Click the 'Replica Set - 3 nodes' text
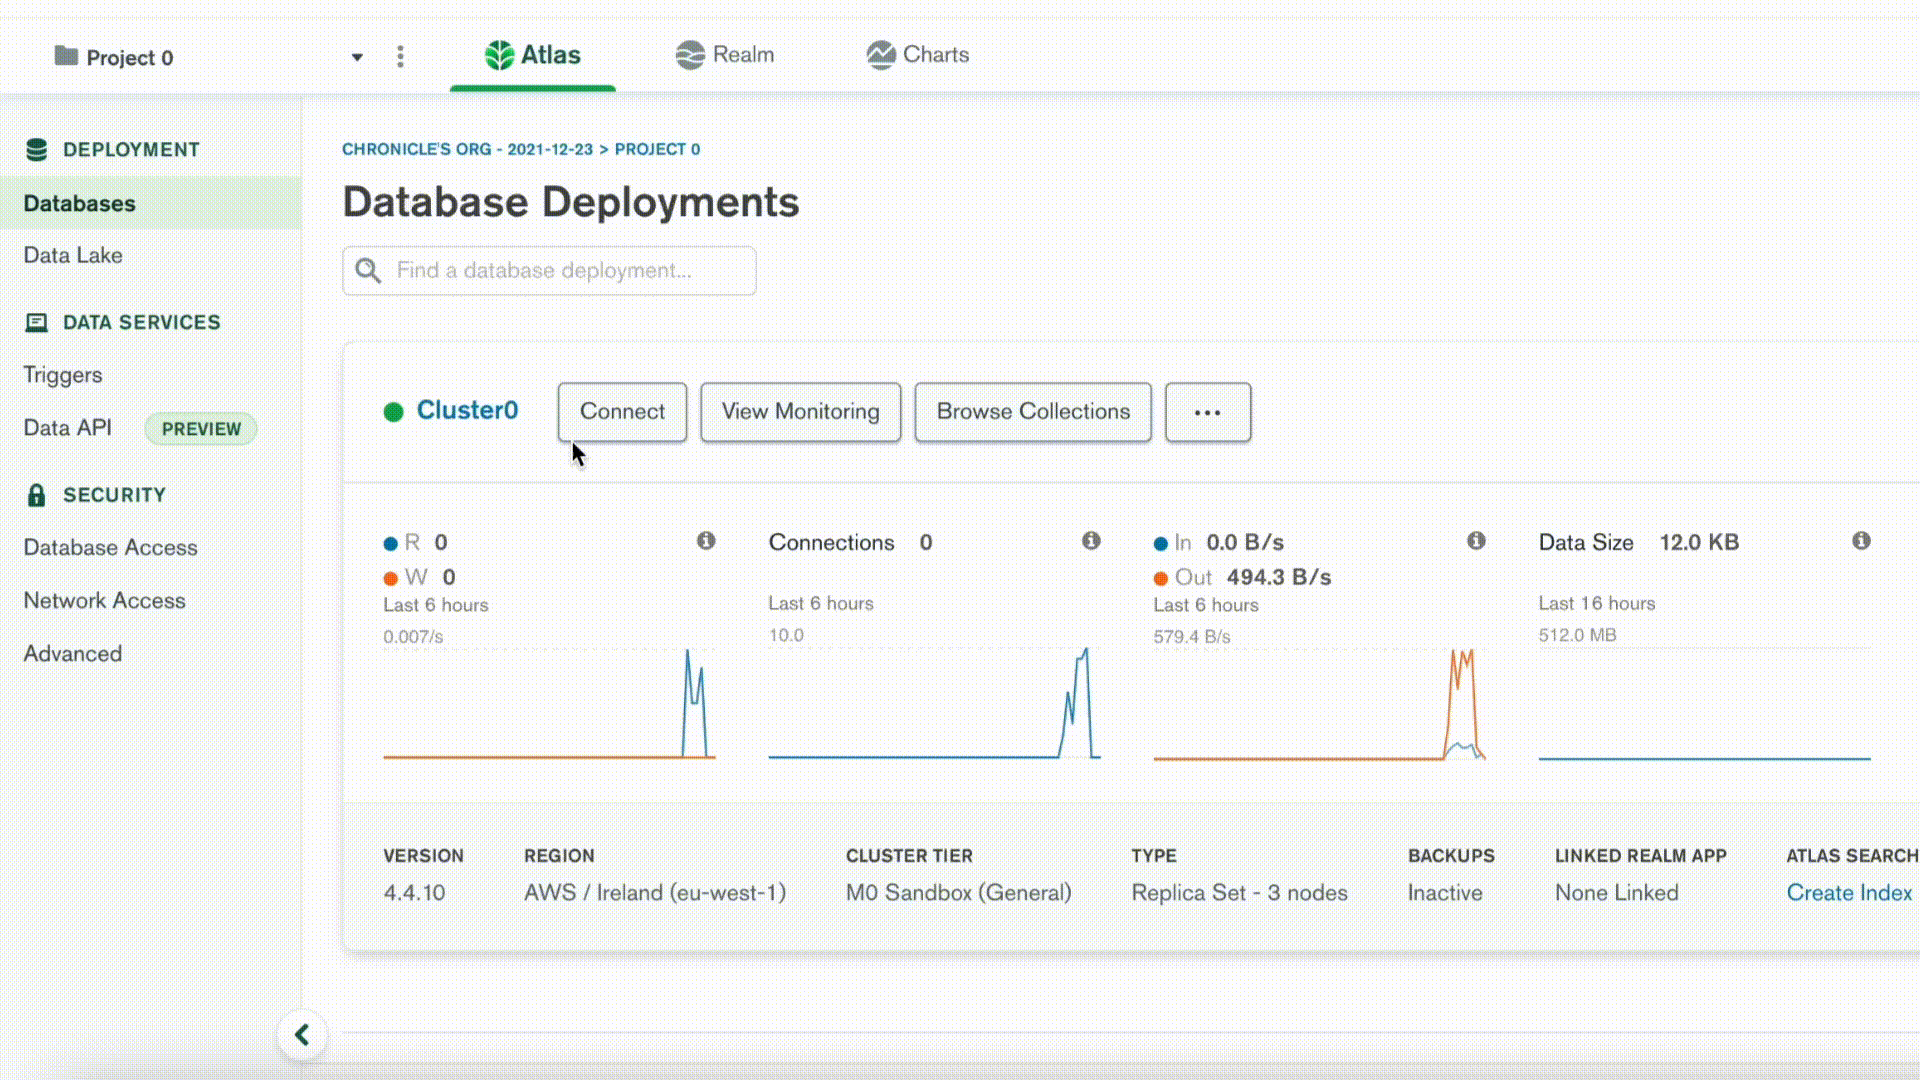This screenshot has height=1080, width=1920. click(x=1239, y=893)
